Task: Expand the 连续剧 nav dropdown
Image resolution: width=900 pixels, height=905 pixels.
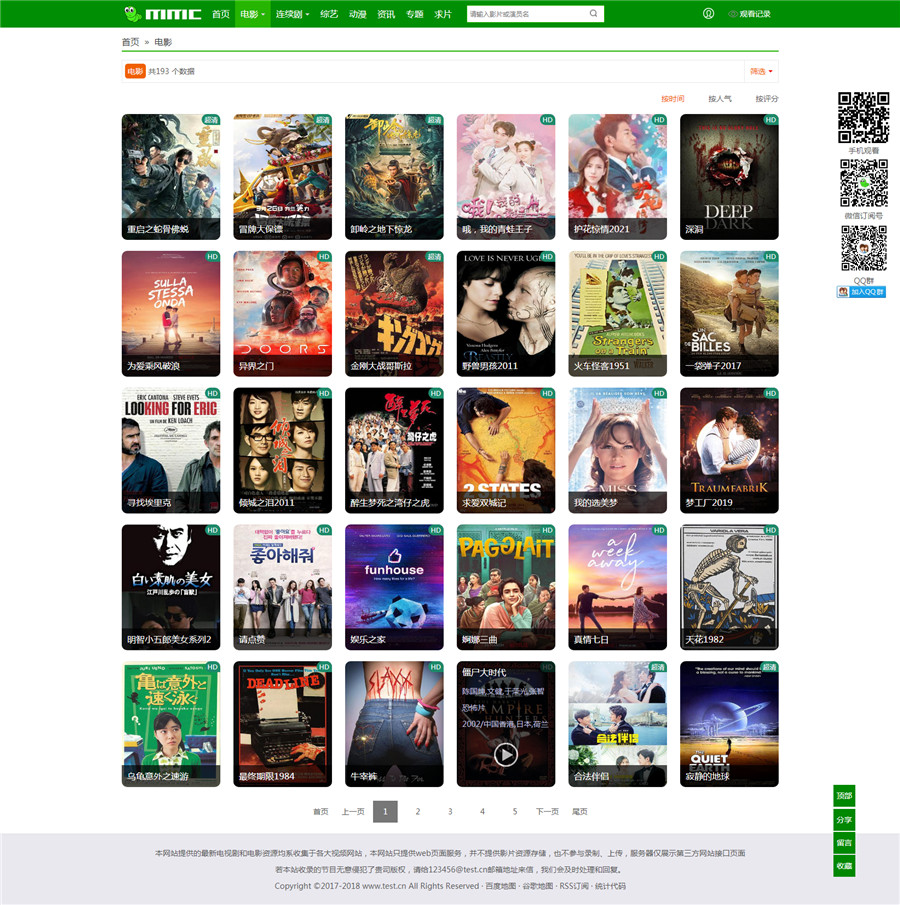Action: click(x=290, y=14)
